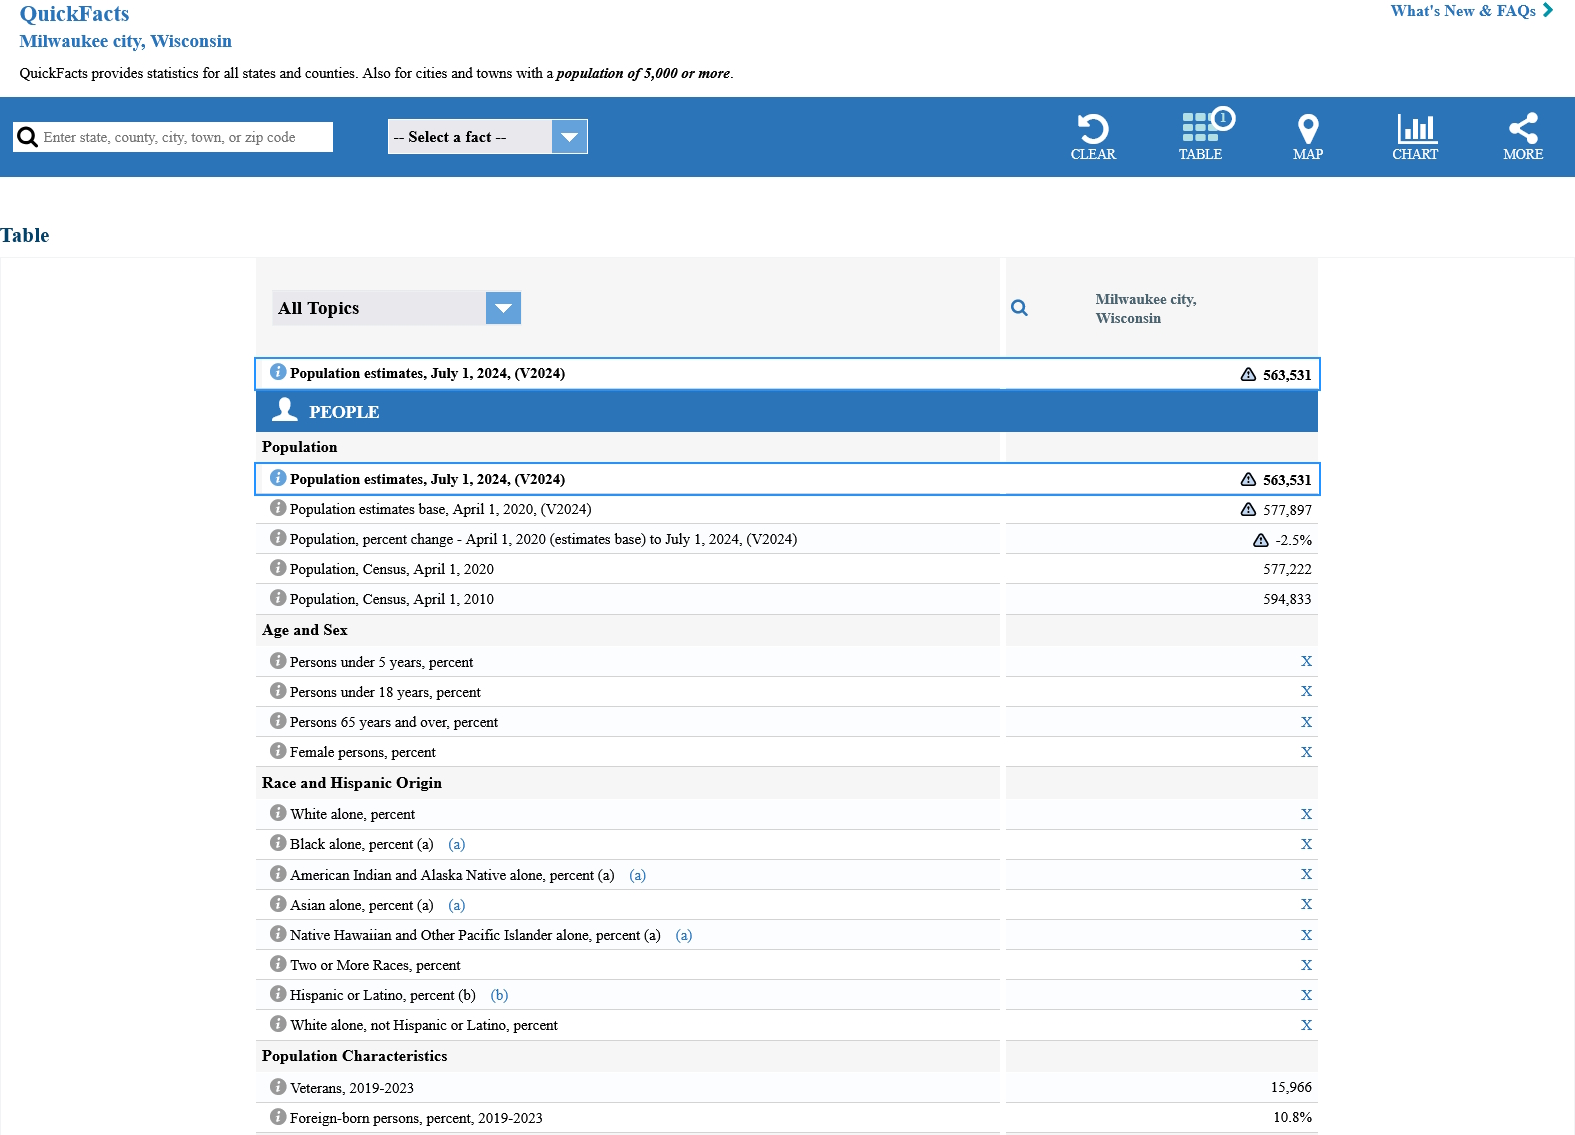The height and width of the screenshot is (1135, 1575).
Task: Click info icon for Persons 65 years and over
Action: [x=278, y=721]
